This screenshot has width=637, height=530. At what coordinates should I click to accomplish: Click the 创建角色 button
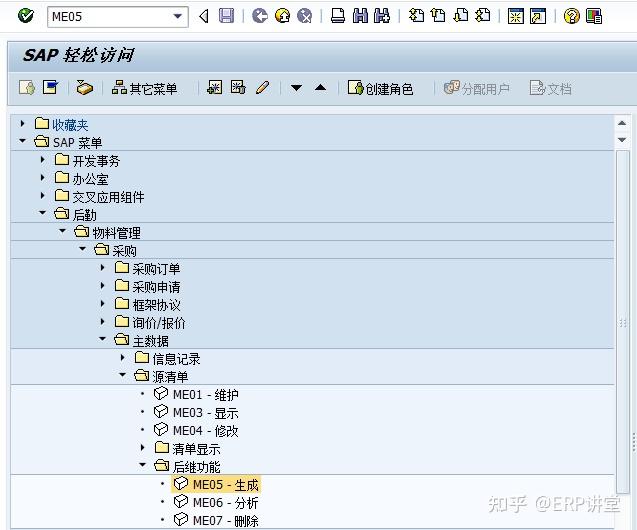pos(380,88)
